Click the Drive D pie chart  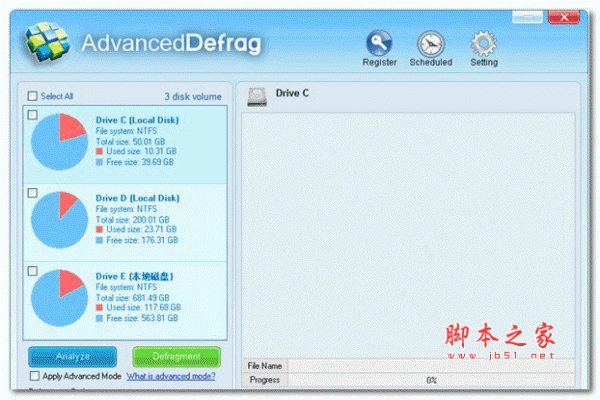coord(59,220)
